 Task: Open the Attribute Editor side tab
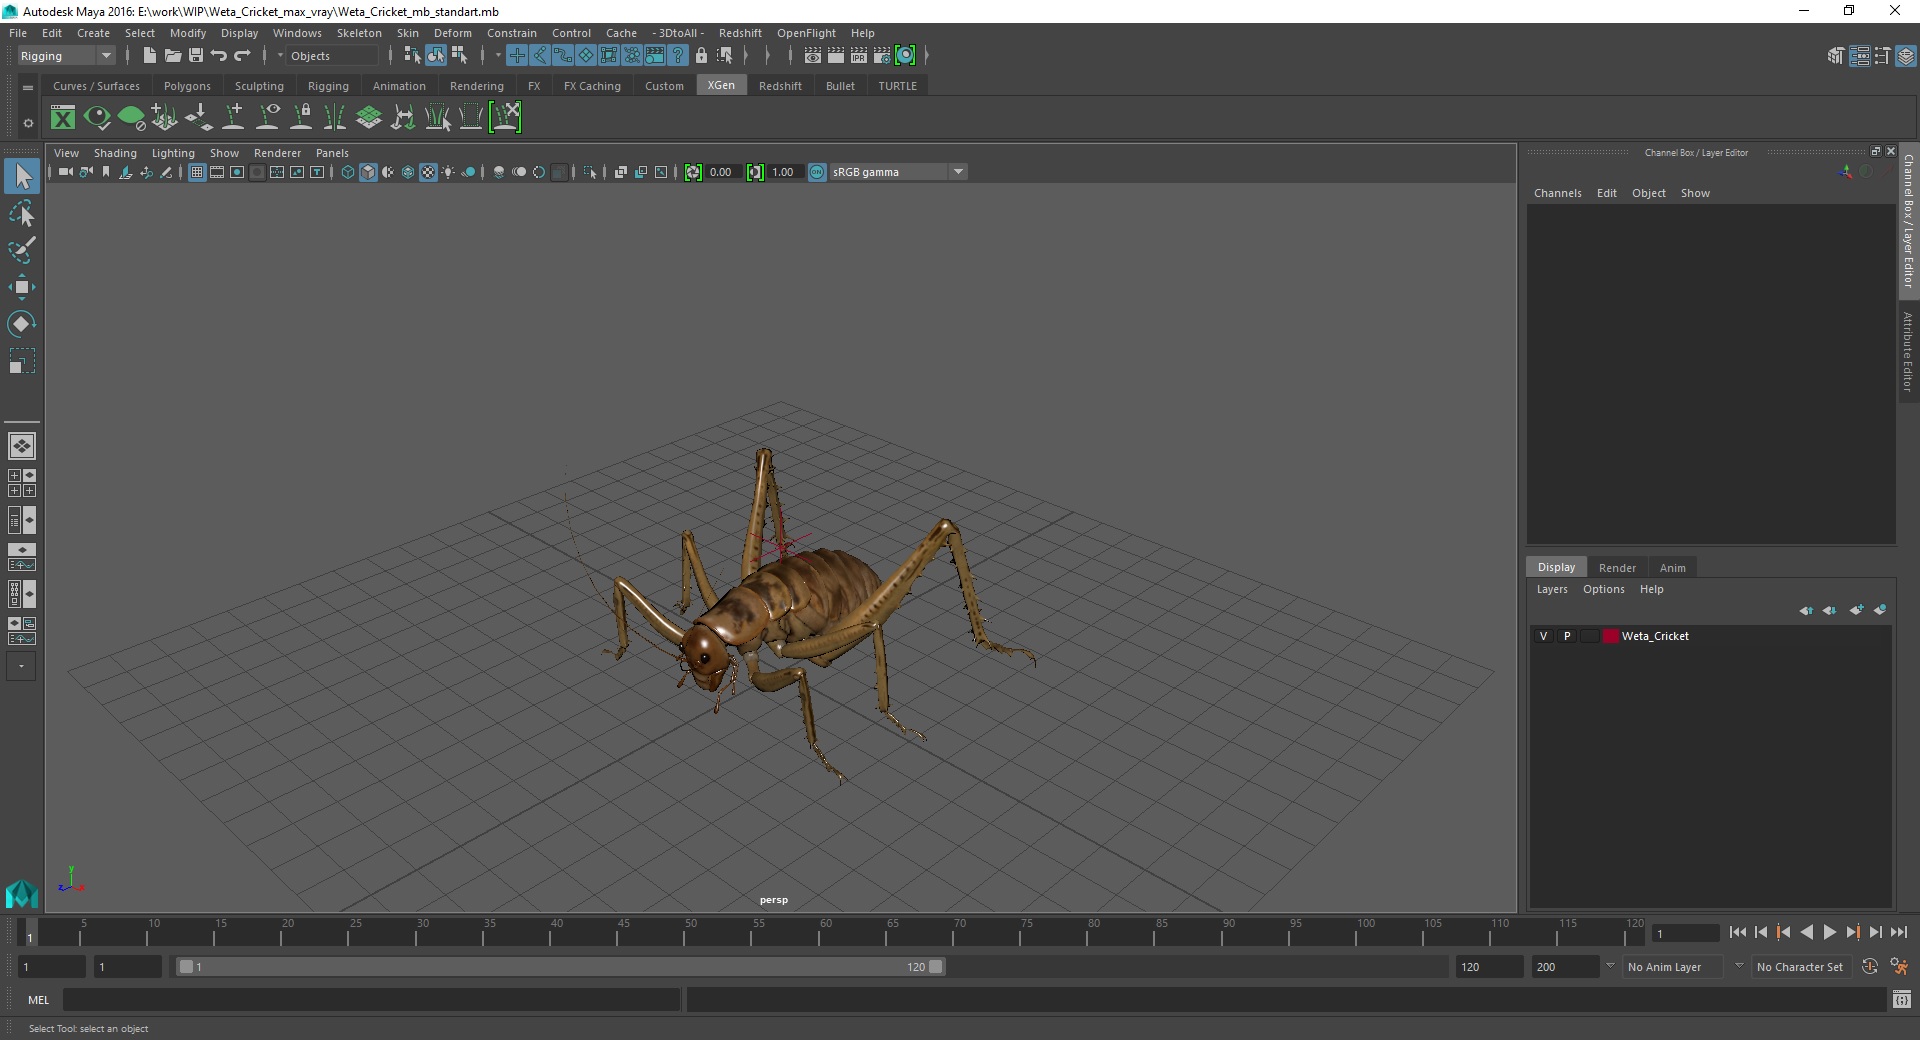(x=1908, y=351)
